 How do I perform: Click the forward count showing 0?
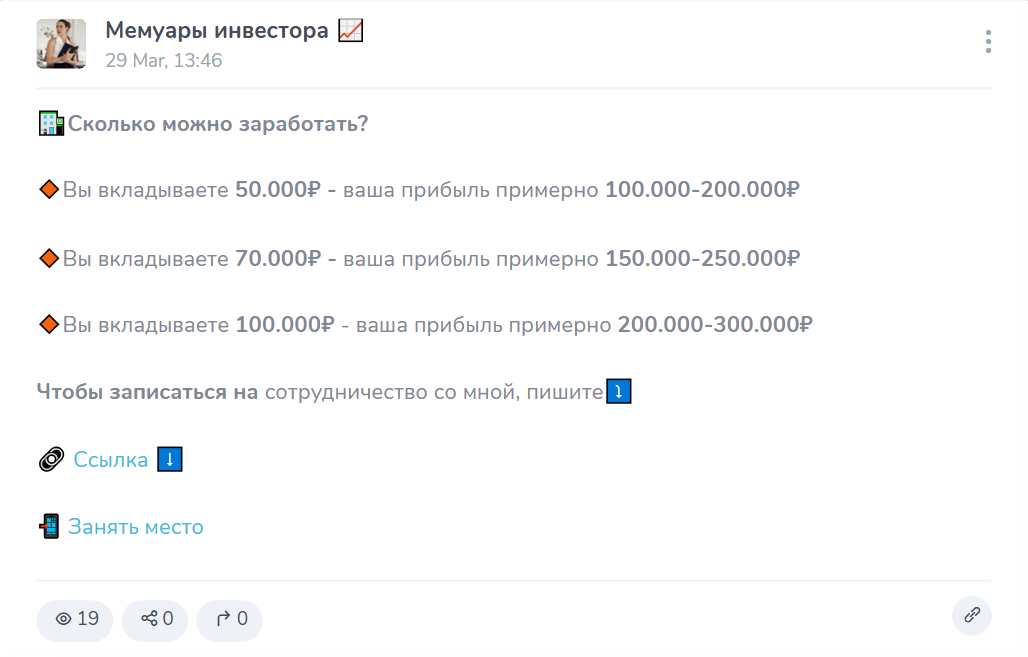(x=229, y=620)
